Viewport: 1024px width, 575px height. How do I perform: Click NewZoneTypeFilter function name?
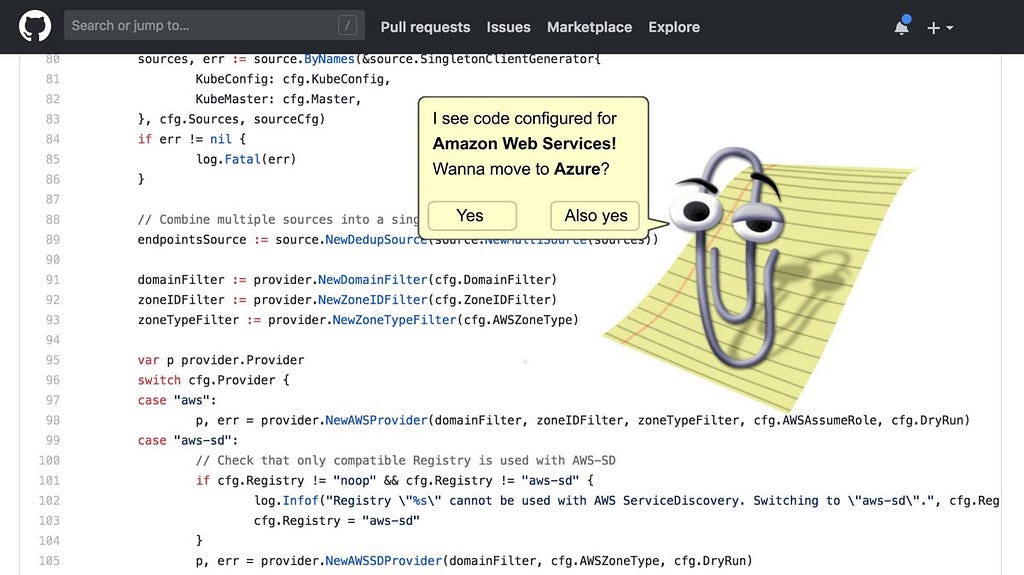click(x=394, y=320)
